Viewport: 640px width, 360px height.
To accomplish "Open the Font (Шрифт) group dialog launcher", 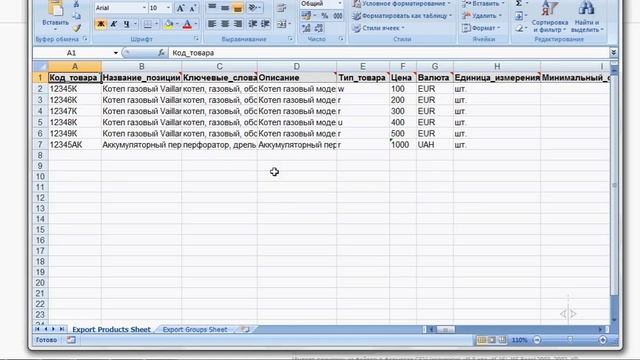I will 196,39.
